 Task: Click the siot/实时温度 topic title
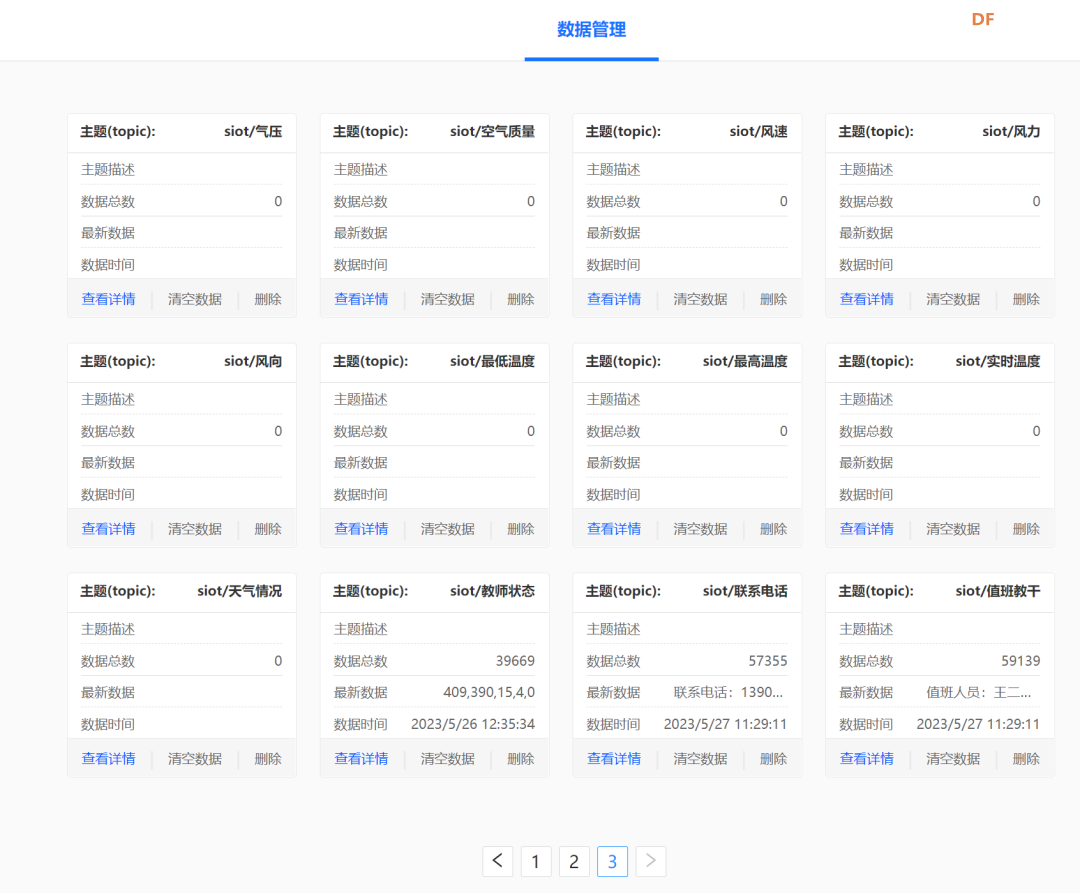point(998,361)
